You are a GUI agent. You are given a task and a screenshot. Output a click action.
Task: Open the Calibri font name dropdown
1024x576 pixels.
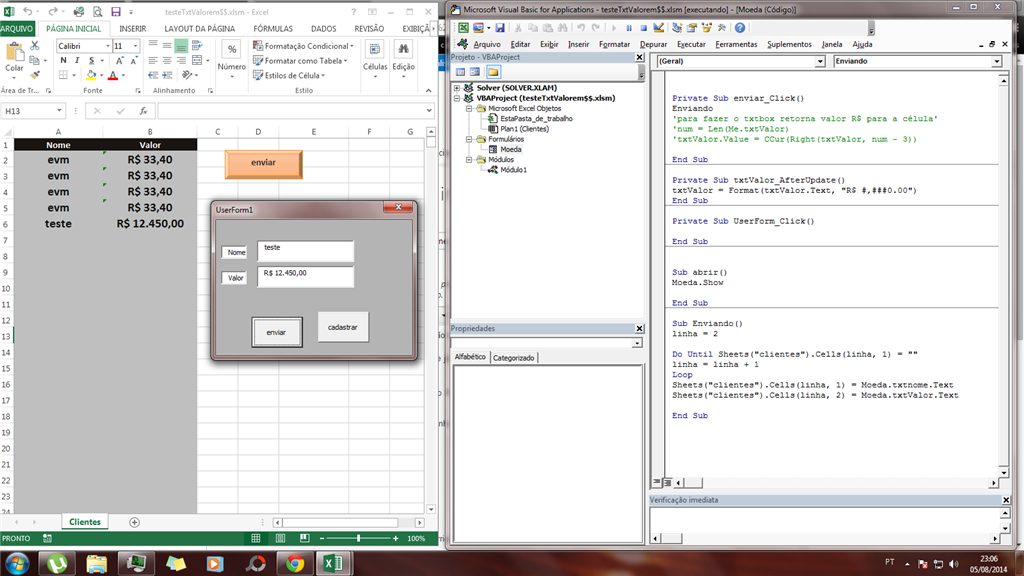[108, 46]
